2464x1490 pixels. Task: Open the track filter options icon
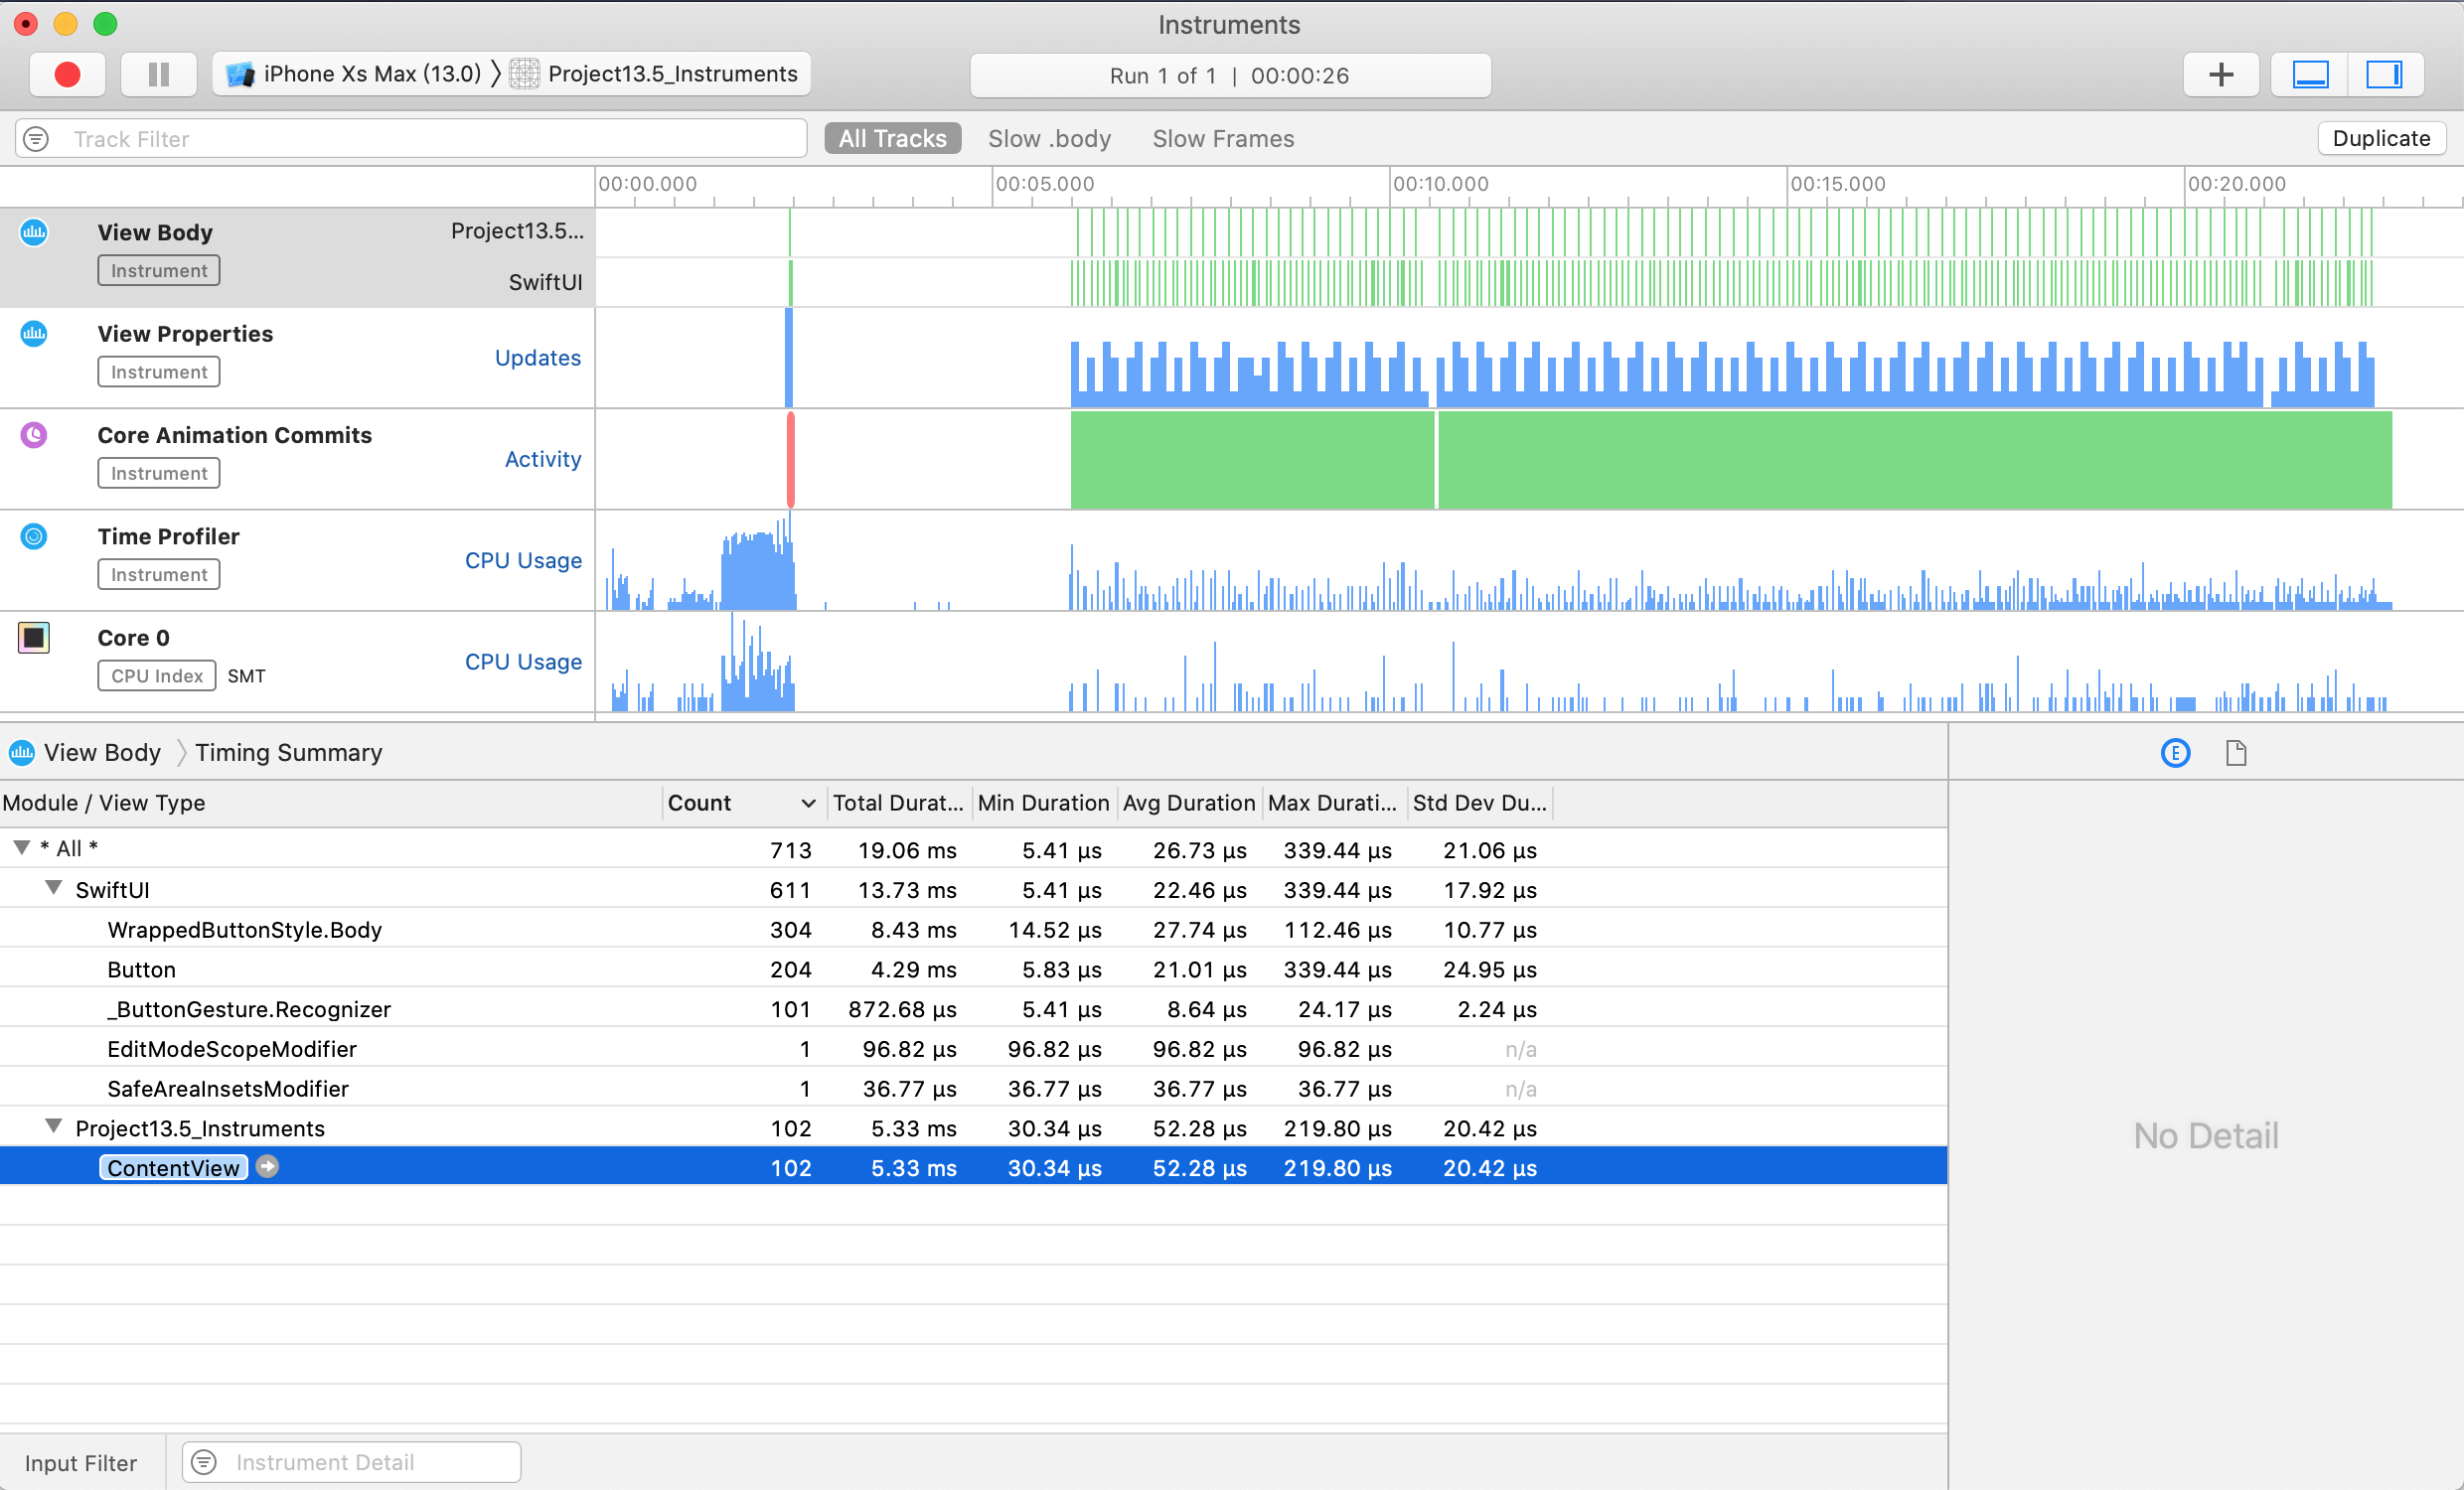[36, 139]
